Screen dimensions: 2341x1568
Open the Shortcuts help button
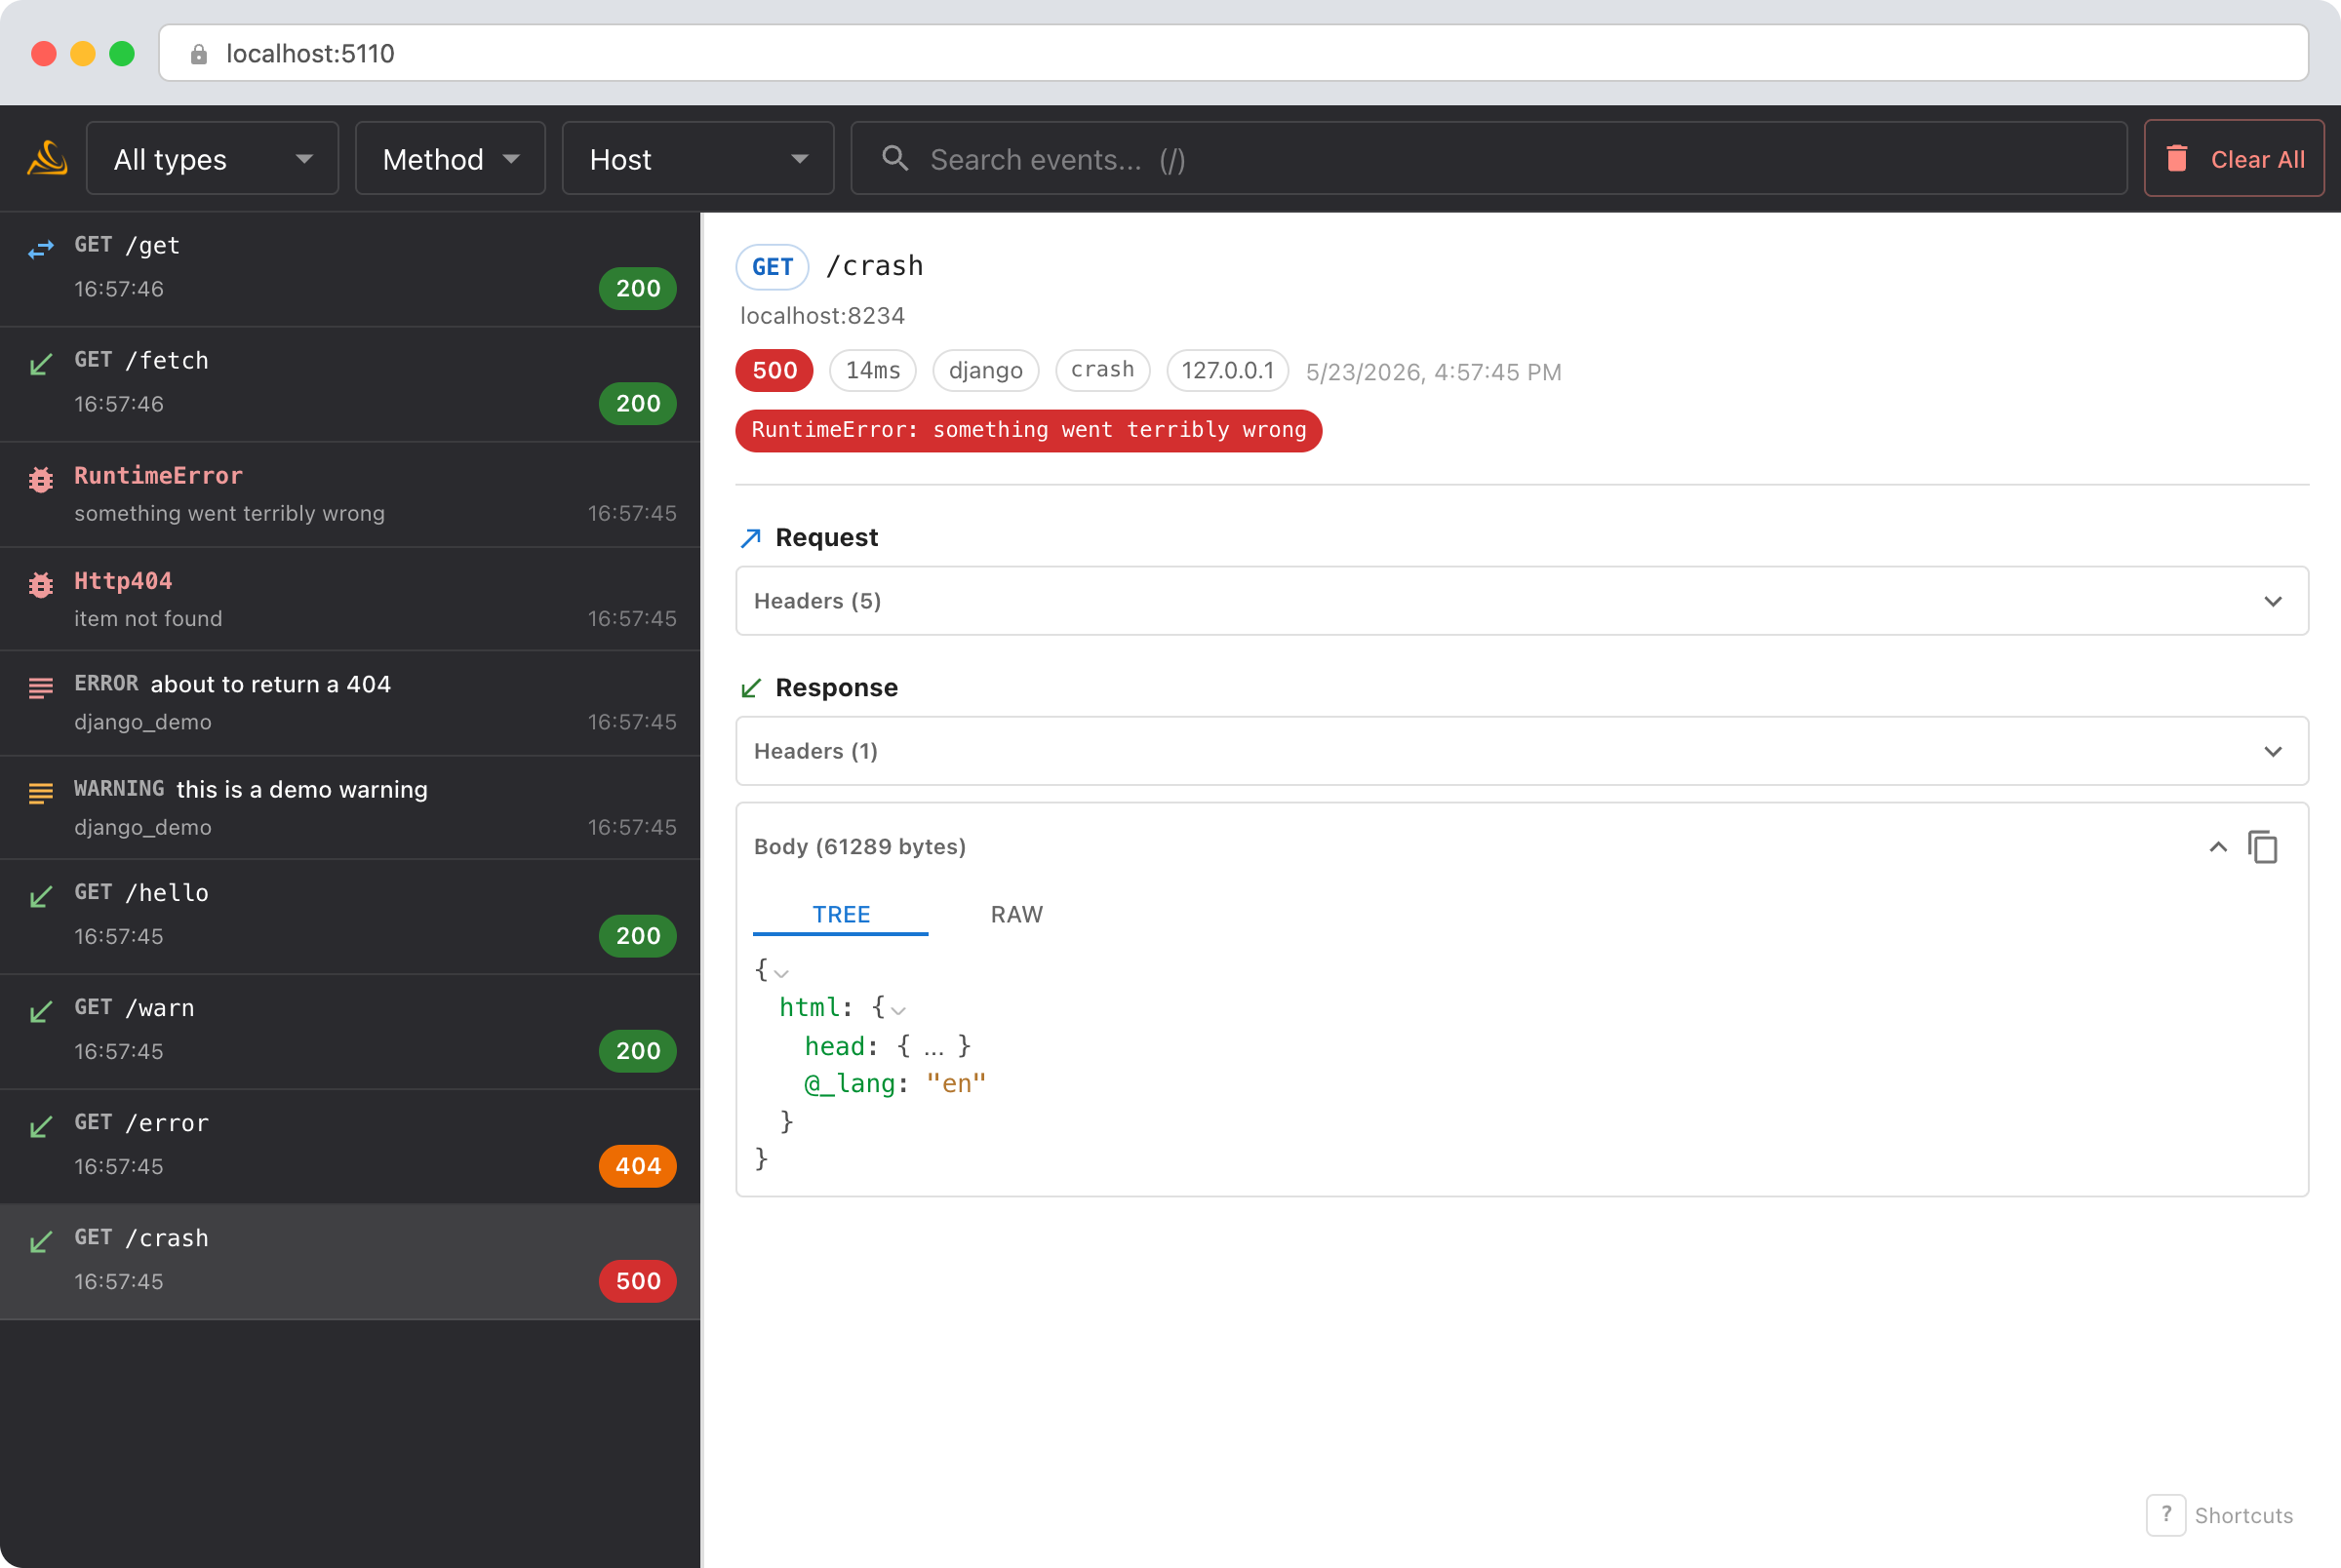2221,1515
